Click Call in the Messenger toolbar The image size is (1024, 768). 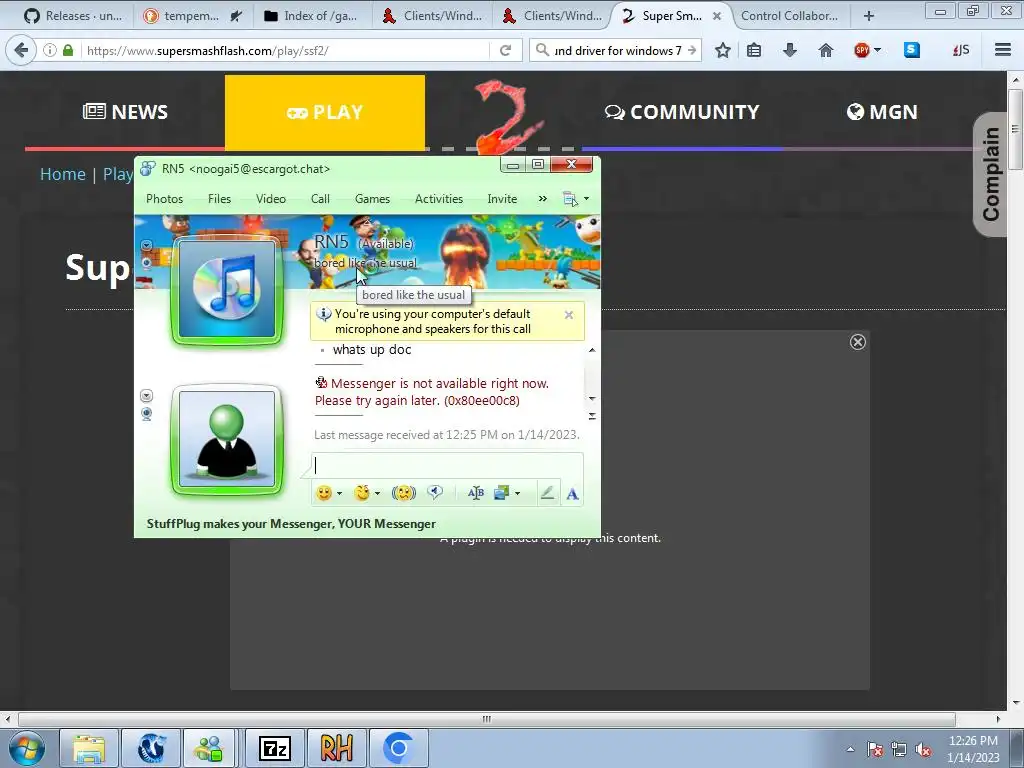[x=320, y=199]
